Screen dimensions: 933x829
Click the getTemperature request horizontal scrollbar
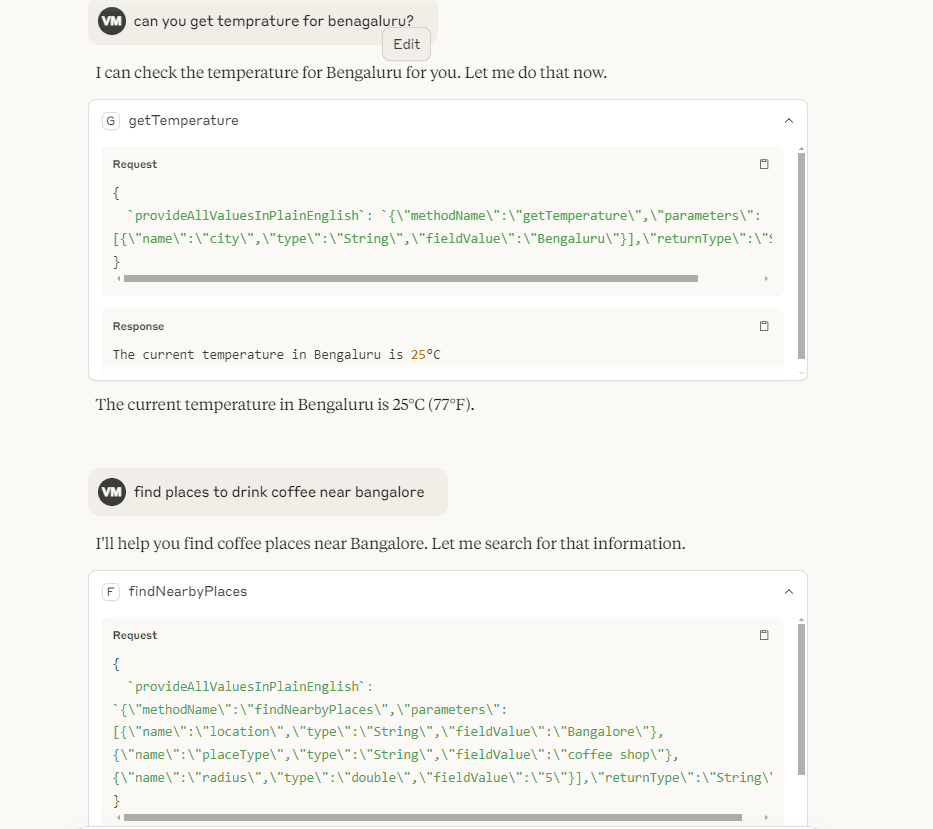411,279
